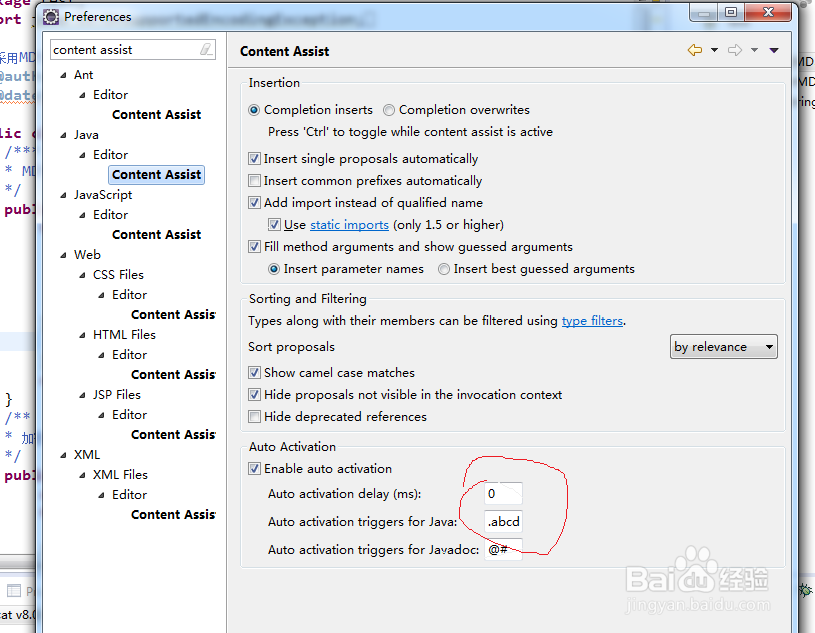Collapse the Java tree node
This screenshot has height=633, width=815.
coord(63,135)
